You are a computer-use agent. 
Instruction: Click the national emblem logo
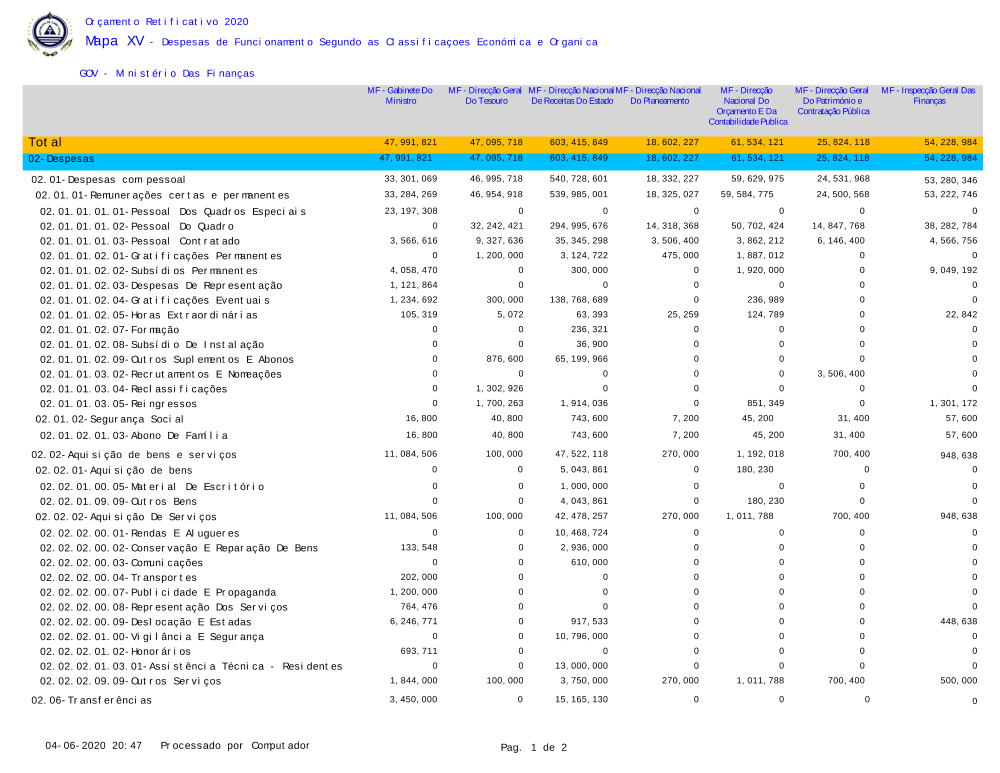pos(47,34)
